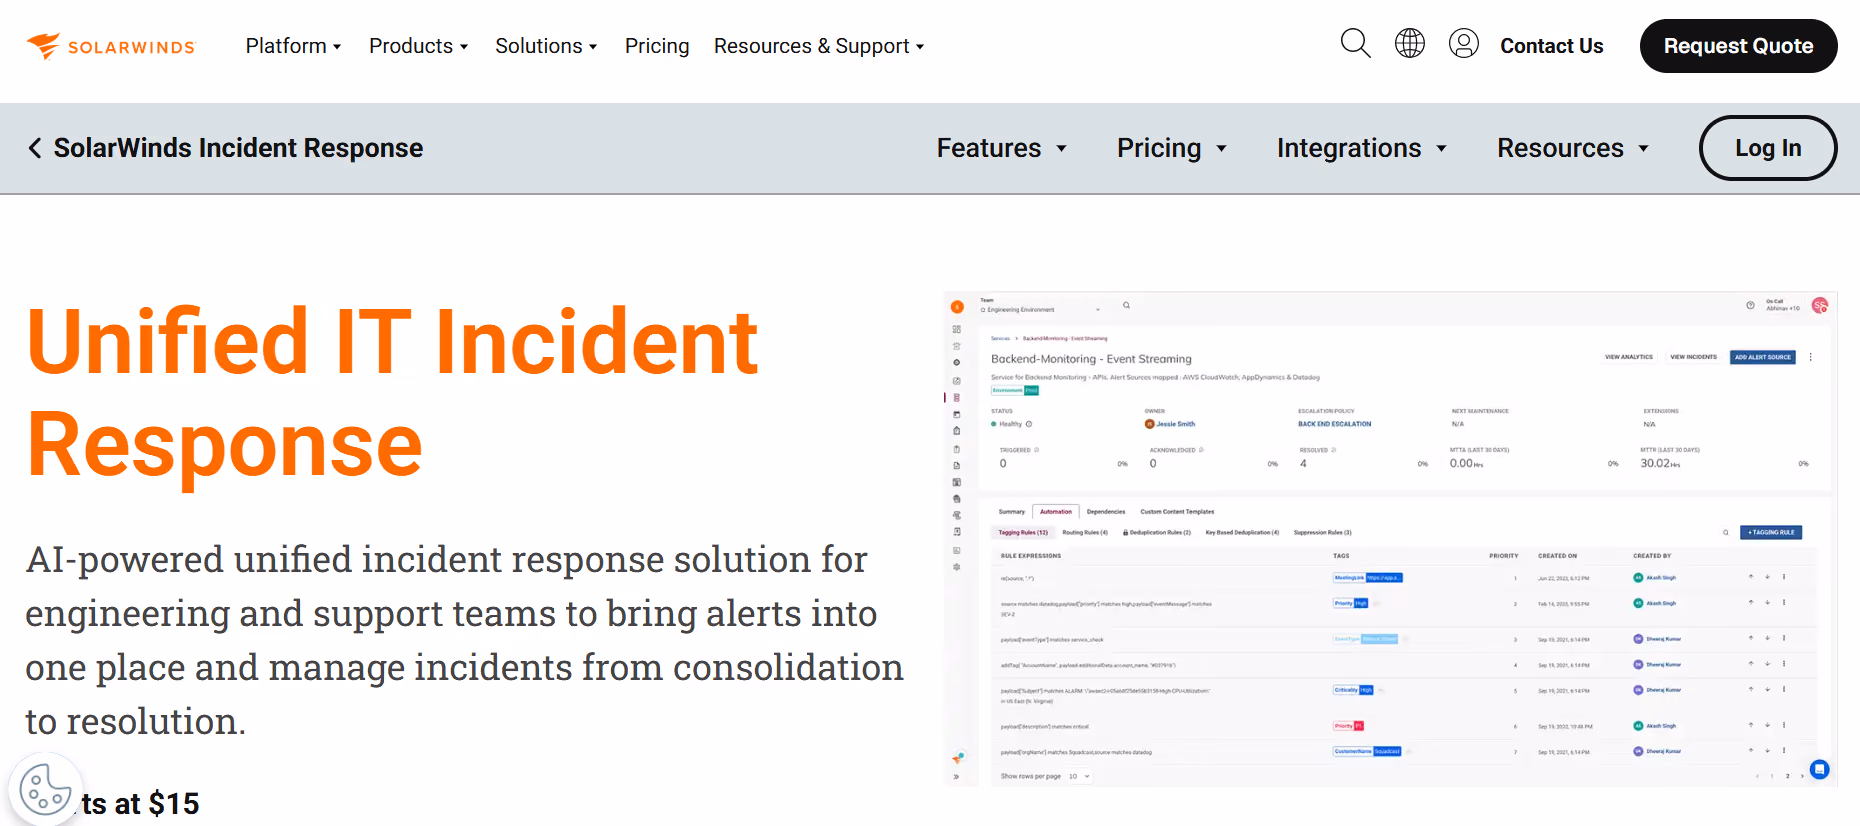Open the site search magnifier icon
The width and height of the screenshot is (1860, 826).
[x=1355, y=44]
